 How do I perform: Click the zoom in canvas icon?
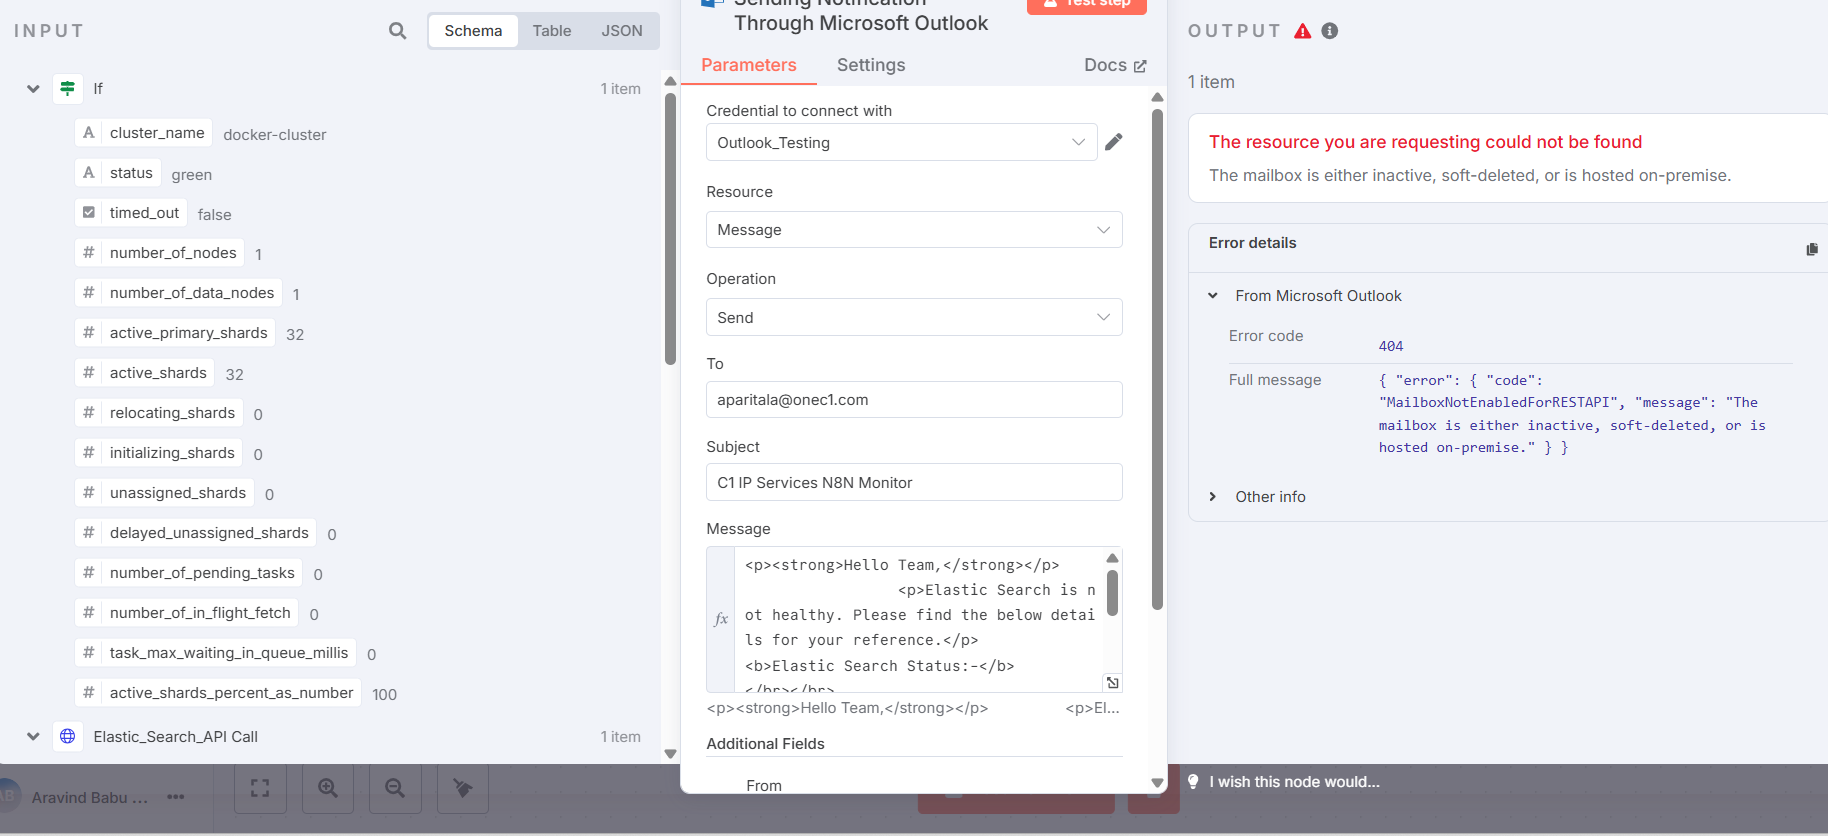click(327, 788)
